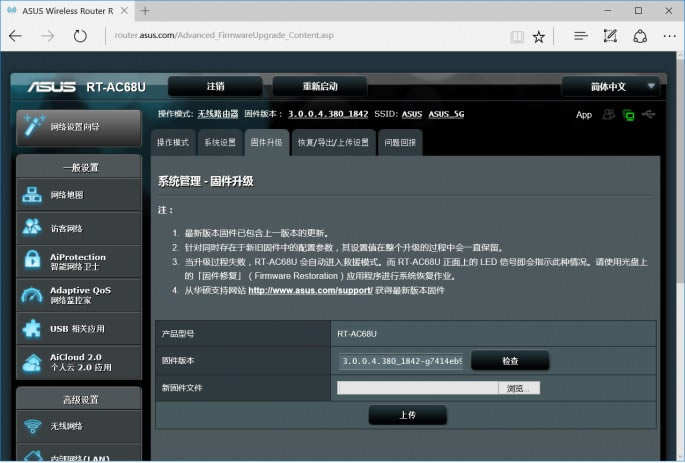This screenshot has width=685, height=463.
Task: Click the 浏览 browse button
Action: click(x=519, y=388)
